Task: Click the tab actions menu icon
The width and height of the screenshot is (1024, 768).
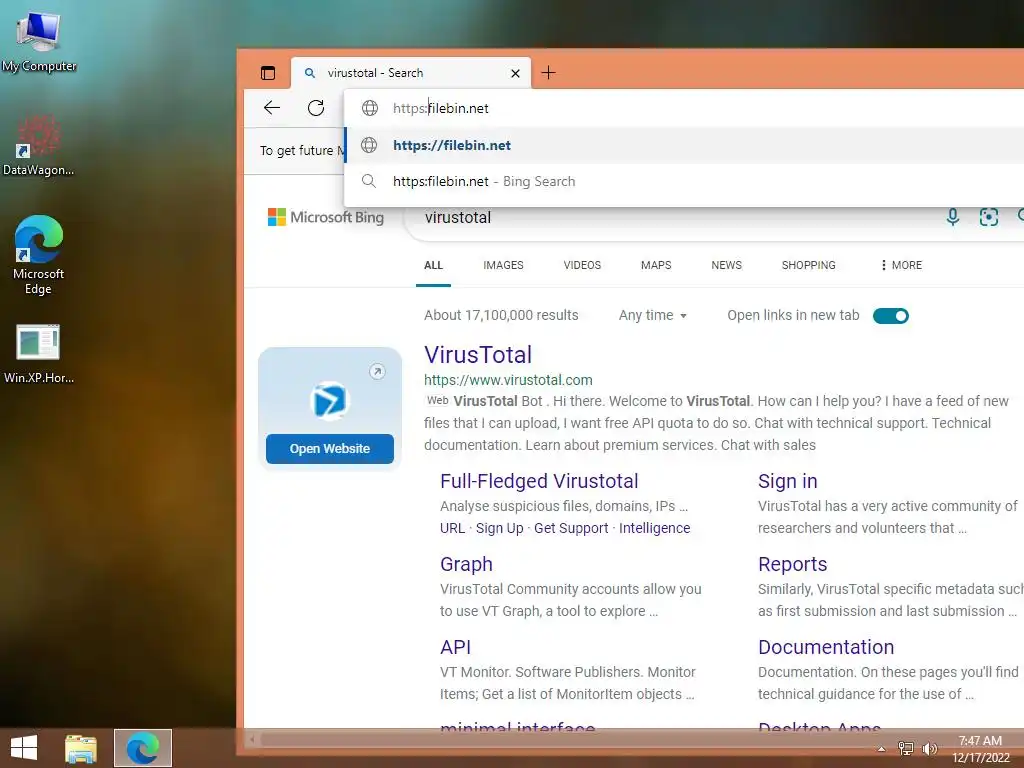Action: (268, 72)
